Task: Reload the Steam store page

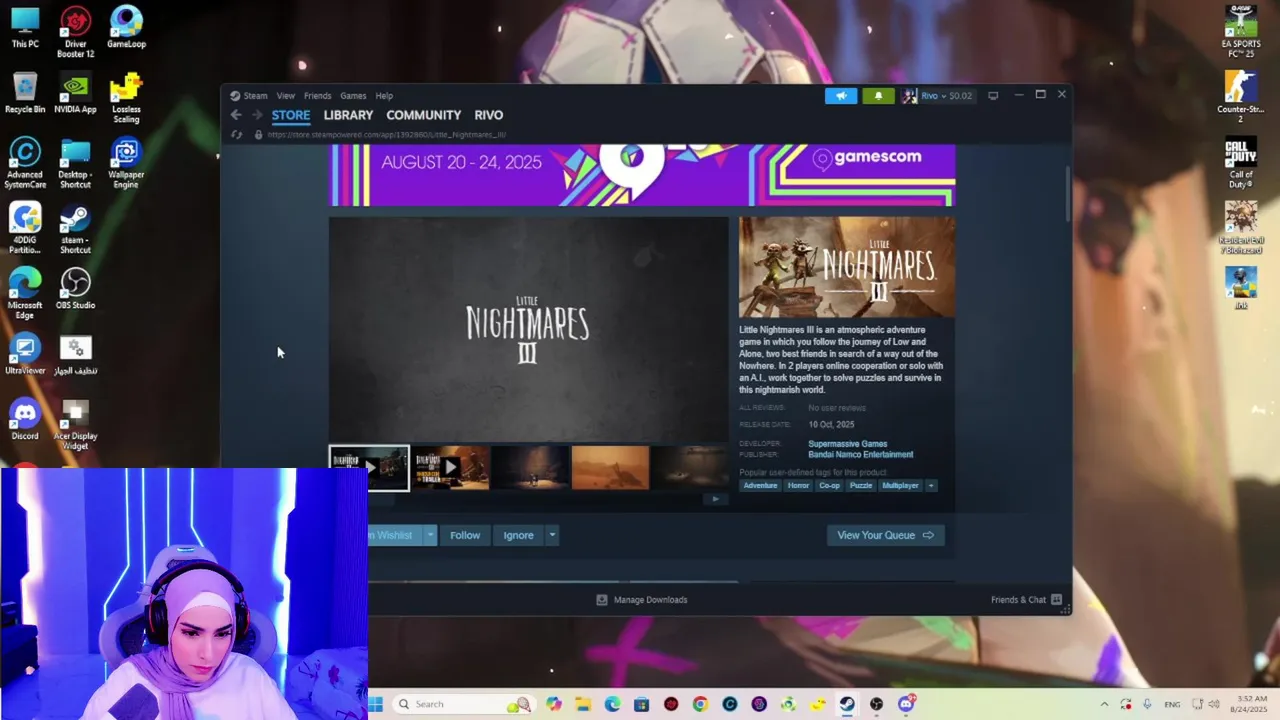Action: [x=237, y=134]
